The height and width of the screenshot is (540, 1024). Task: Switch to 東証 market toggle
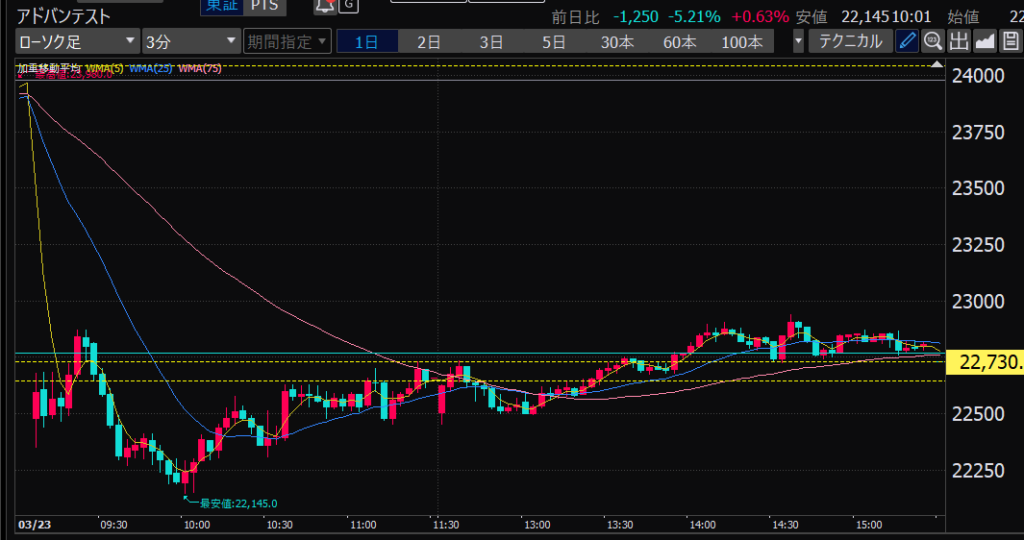(x=222, y=6)
